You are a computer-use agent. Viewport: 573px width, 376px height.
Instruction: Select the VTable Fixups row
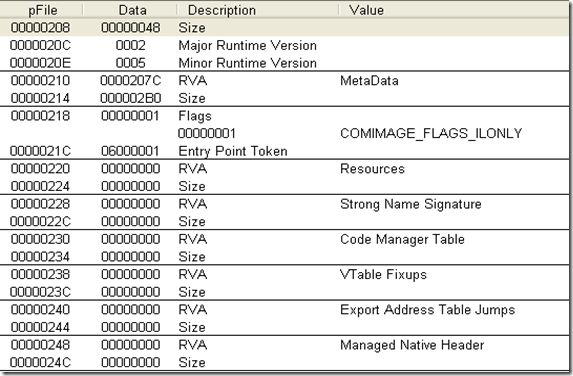point(284,274)
